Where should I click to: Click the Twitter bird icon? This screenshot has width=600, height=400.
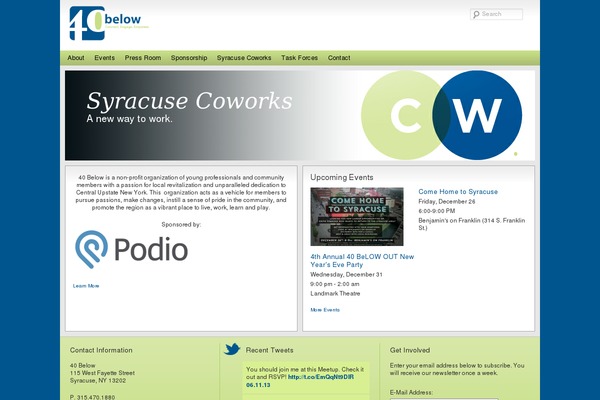tap(232, 349)
